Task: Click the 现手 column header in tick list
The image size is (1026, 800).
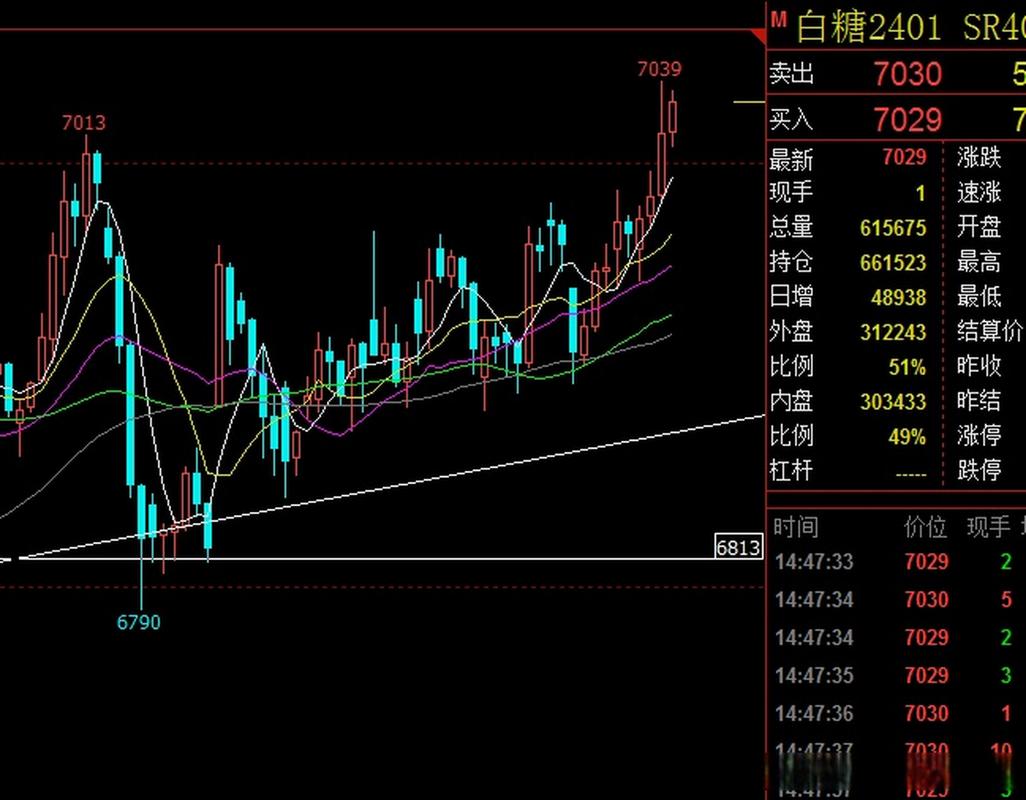Action: 987,527
